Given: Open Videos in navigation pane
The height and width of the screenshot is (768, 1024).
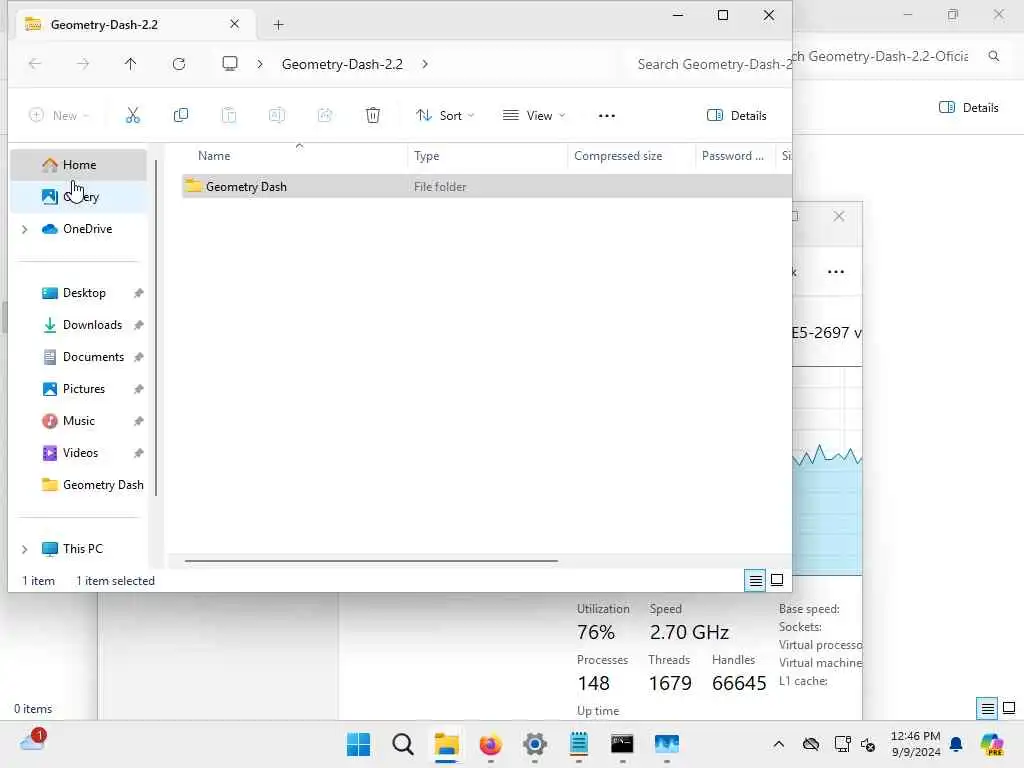Looking at the screenshot, I should (x=80, y=453).
